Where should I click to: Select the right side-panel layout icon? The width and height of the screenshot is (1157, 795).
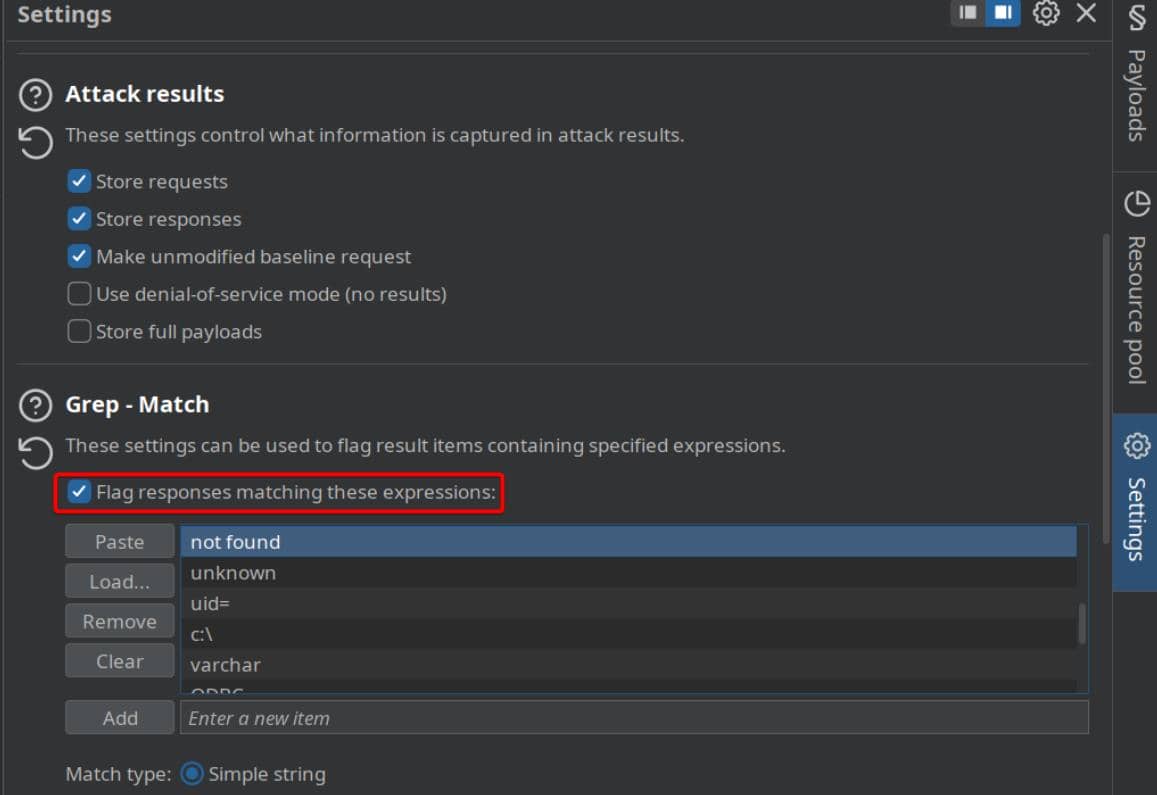(x=1003, y=14)
